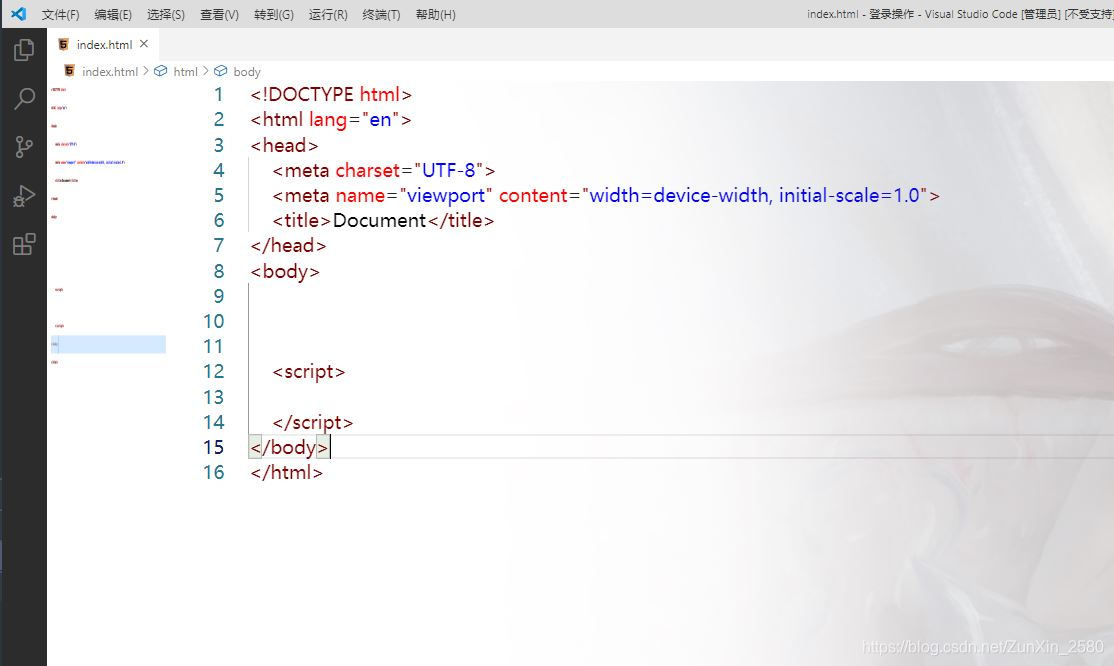Open the 编辑(E) menu
Screen dimensions: 1114x666
point(113,14)
